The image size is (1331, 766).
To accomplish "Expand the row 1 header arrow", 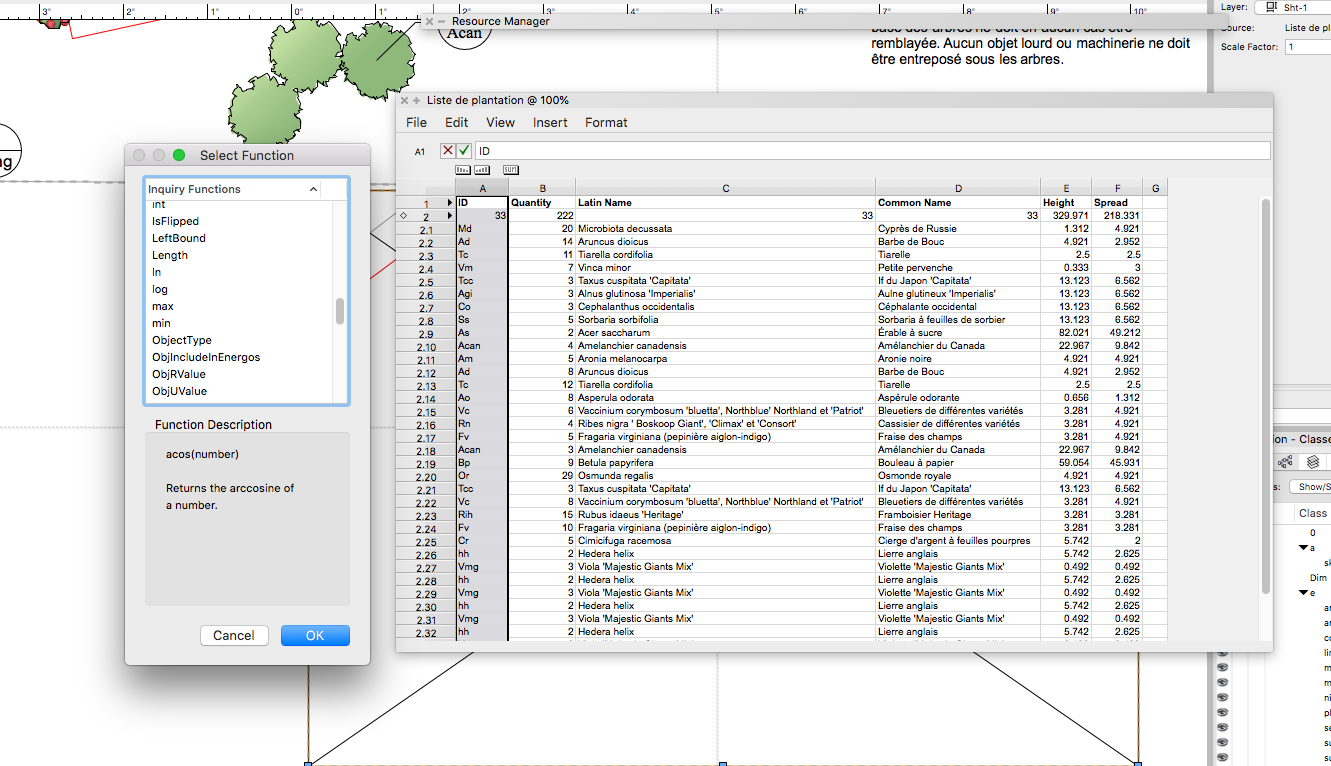I will click(x=449, y=203).
